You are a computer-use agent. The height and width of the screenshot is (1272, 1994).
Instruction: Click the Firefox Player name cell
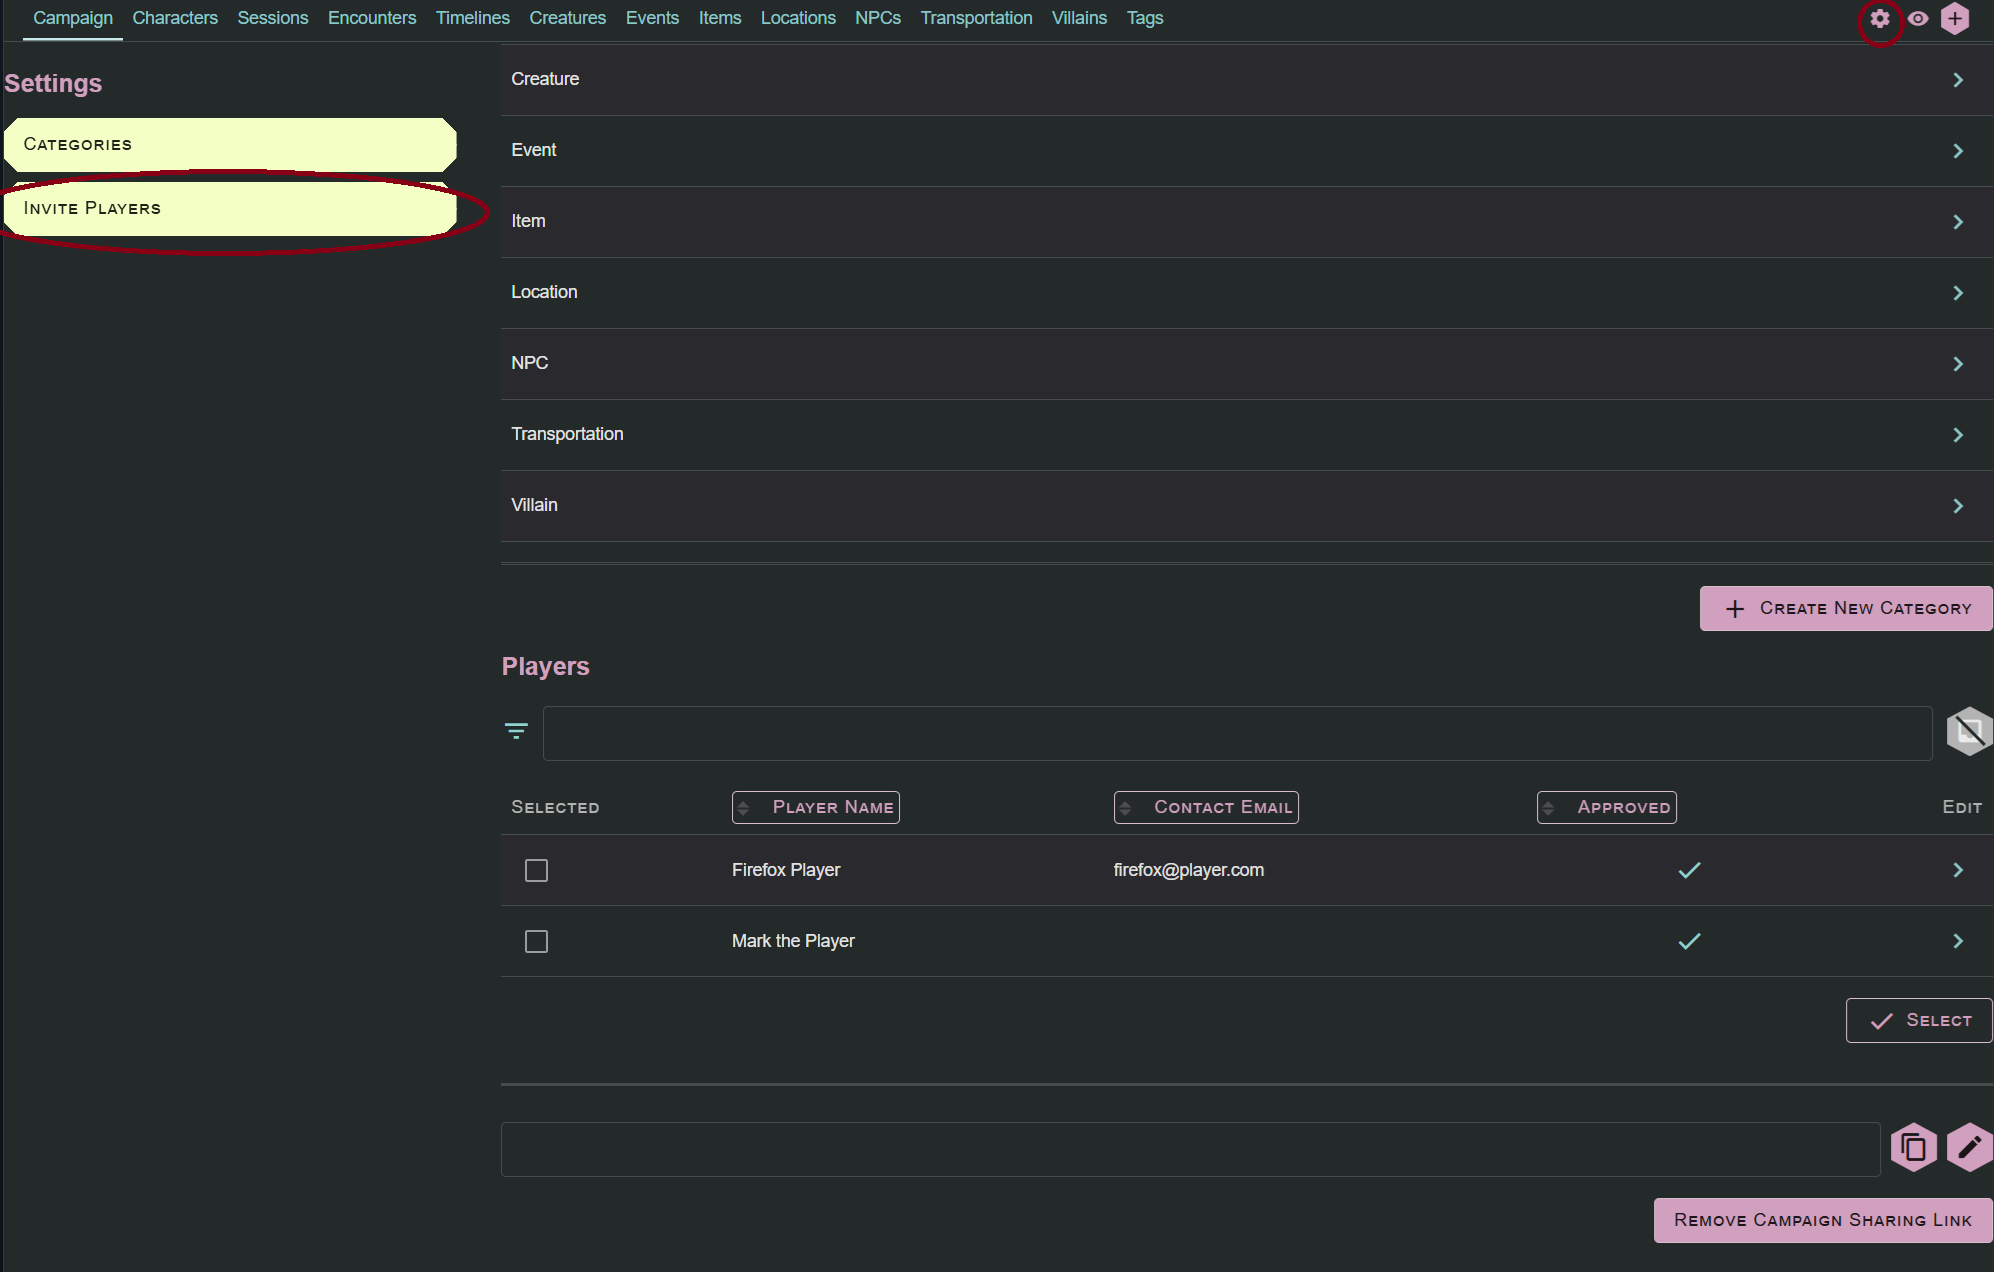[786, 870]
